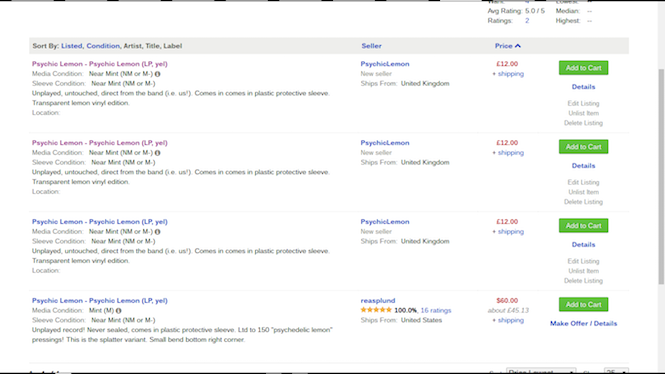Click Unlist Item on third listing

[x=583, y=271]
